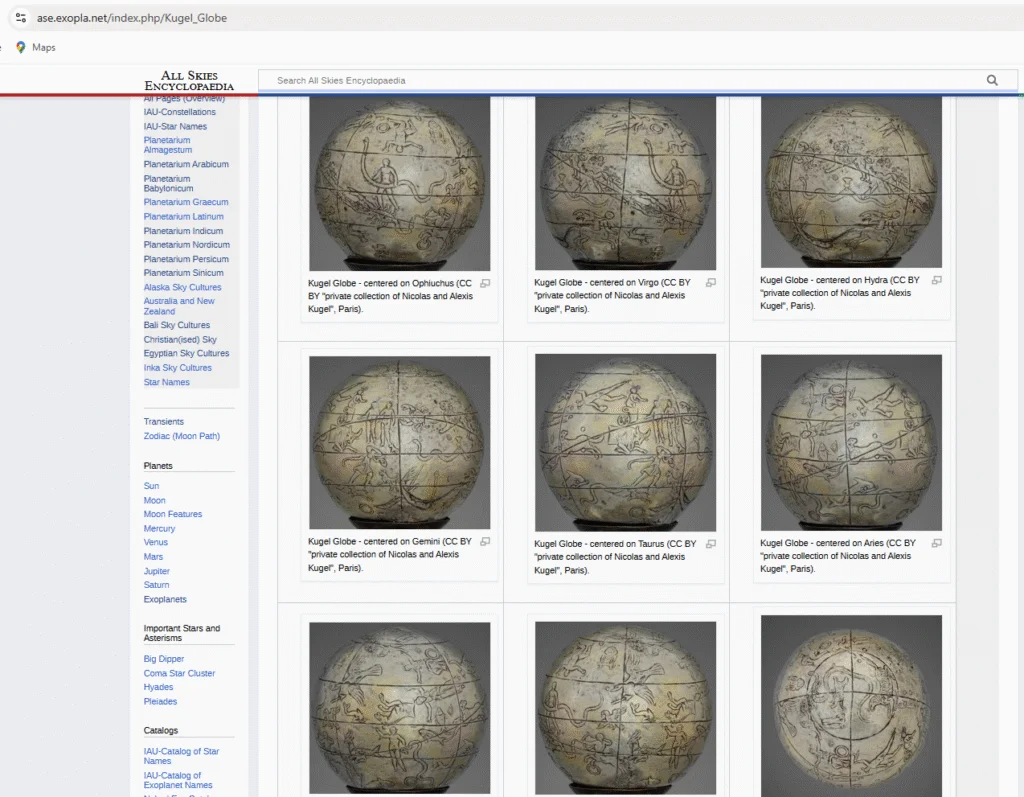This screenshot has width=1024, height=797.
Task: Go to Planetarium Almagestum page
Action: (x=168, y=145)
